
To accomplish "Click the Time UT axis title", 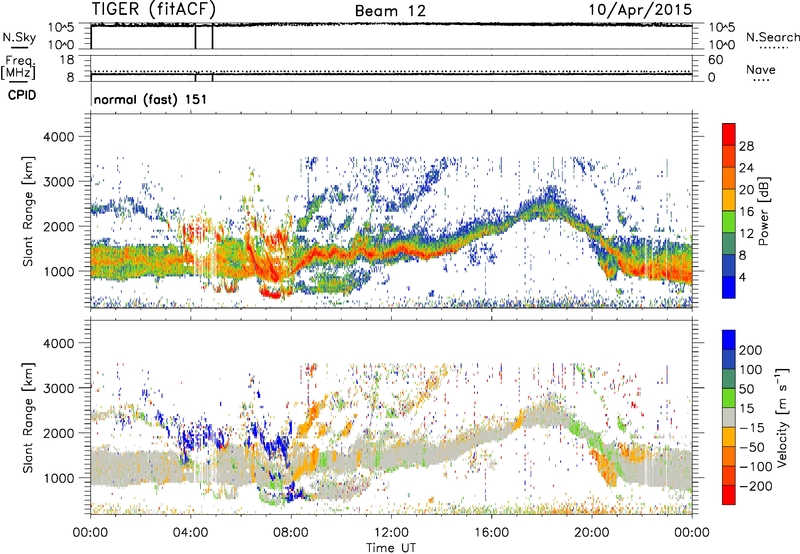I will (x=391, y=548).
